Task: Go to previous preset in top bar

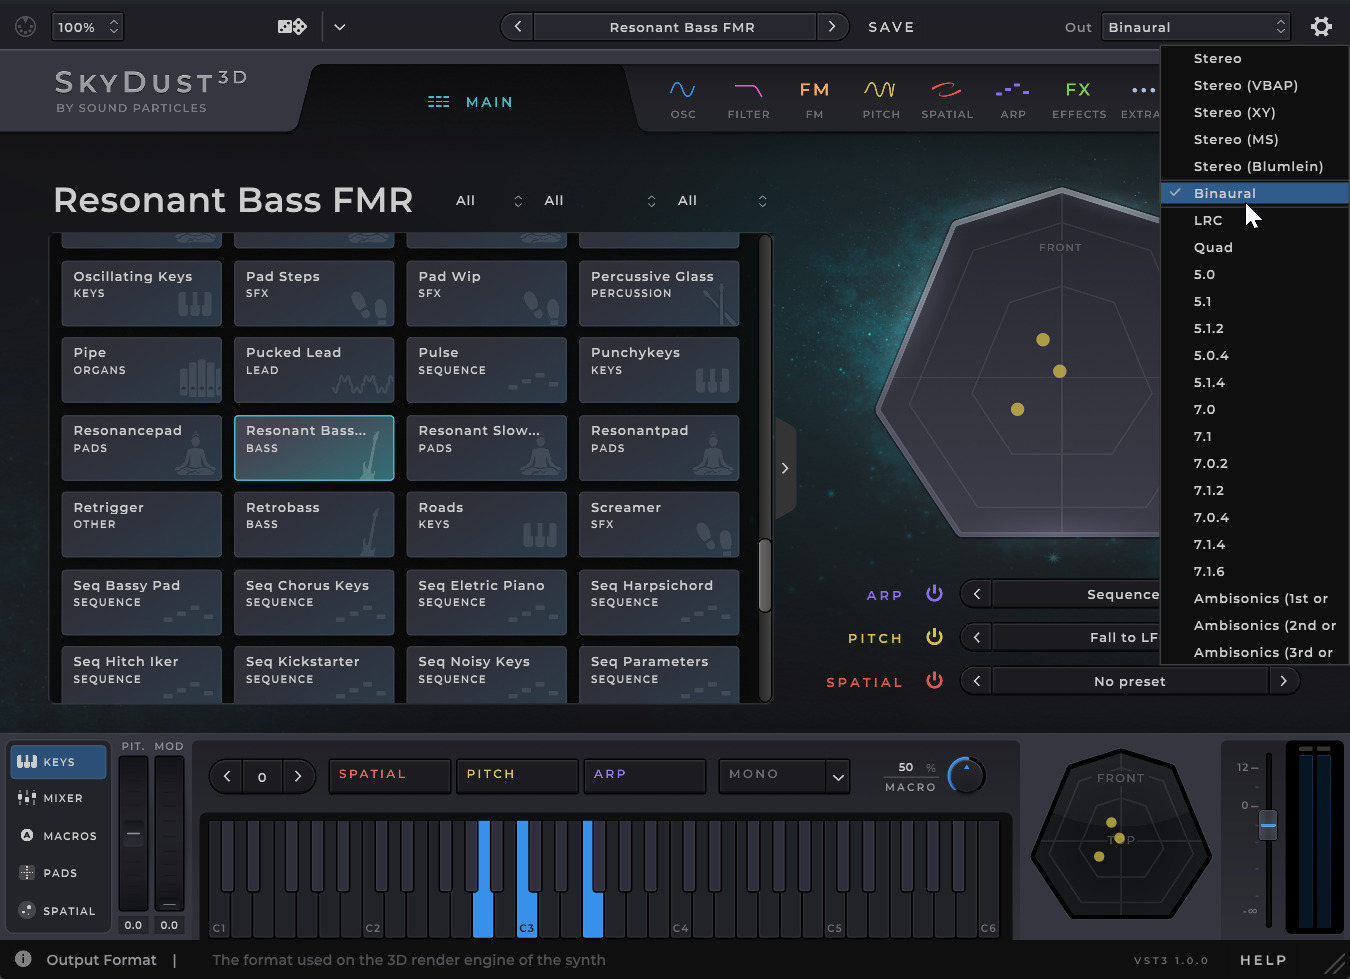Action: pyautogui.click(x=517, y=27)
